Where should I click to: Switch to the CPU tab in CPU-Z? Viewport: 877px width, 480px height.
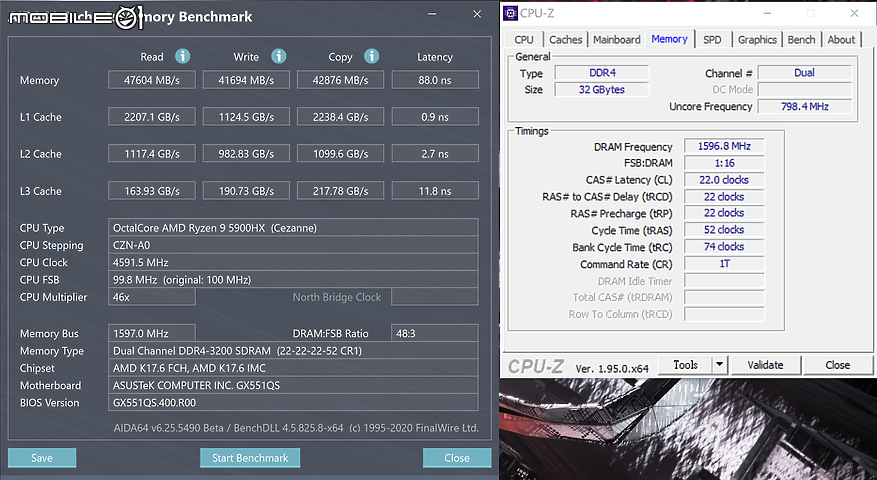coord(524,40)
